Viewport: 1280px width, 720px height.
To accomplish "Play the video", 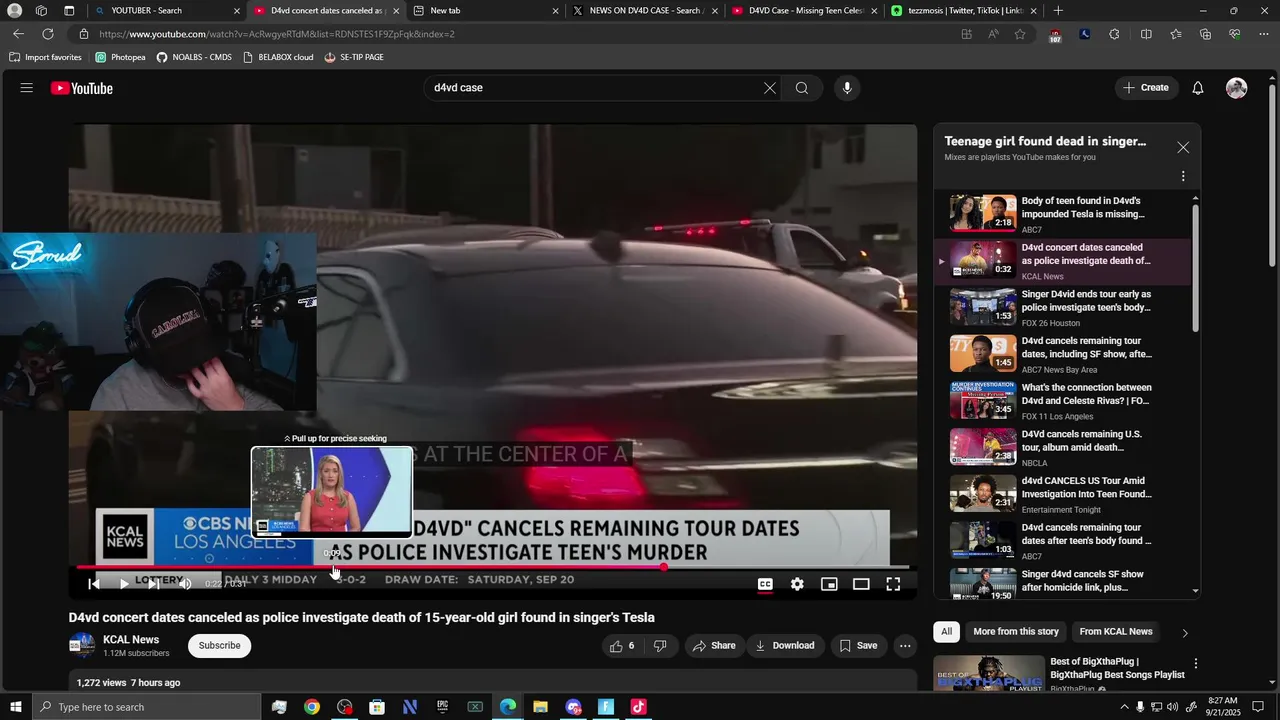I will pyautogui.click(x=124, y=584).
